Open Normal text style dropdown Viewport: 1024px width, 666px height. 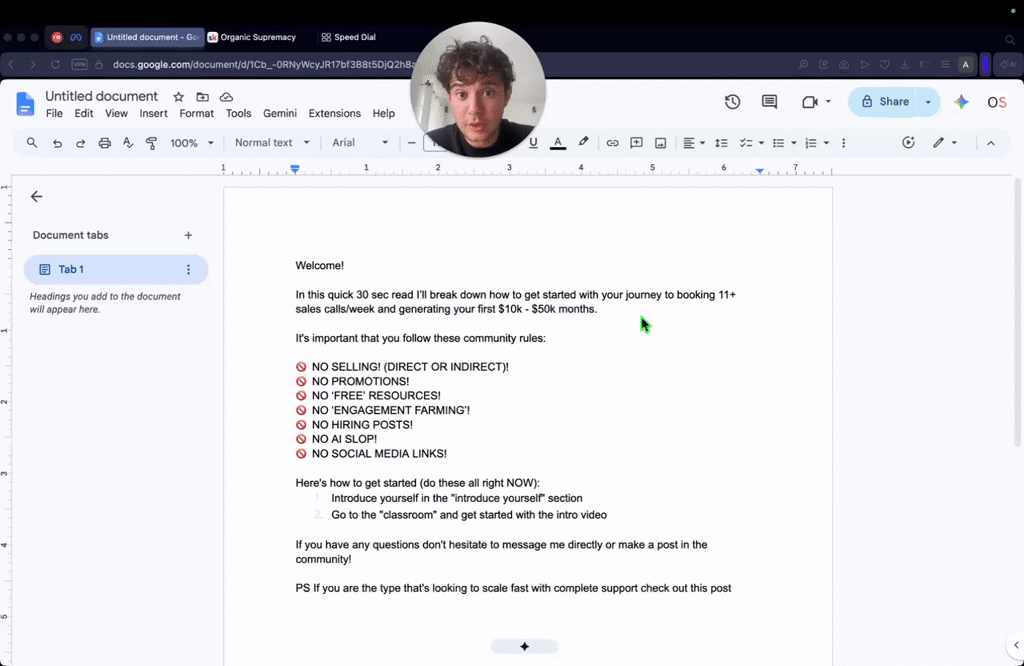coord(272,142)
